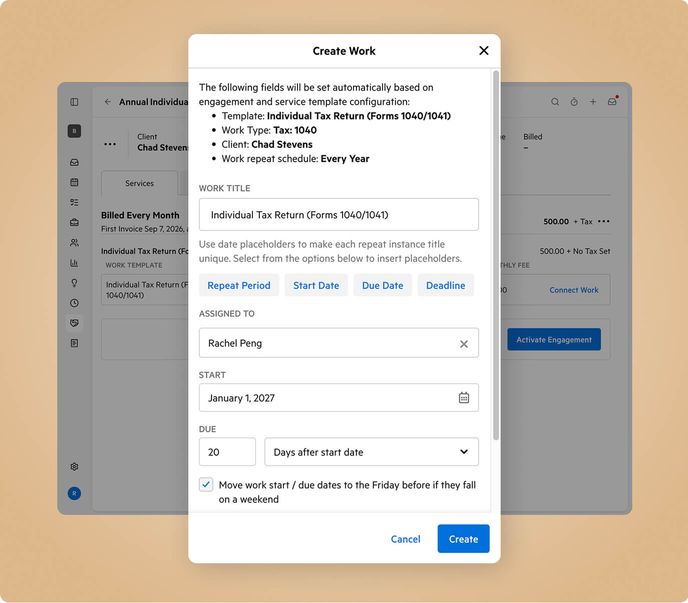This screenshot has height=603, width=688.
Task: Open the Assigned To Rachel Peng selector
Action: pos(339,343)
